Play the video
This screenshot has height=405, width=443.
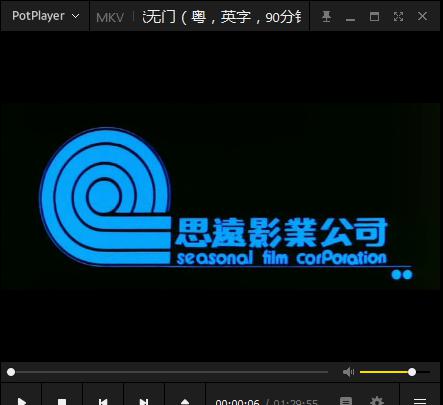point(21,400)
